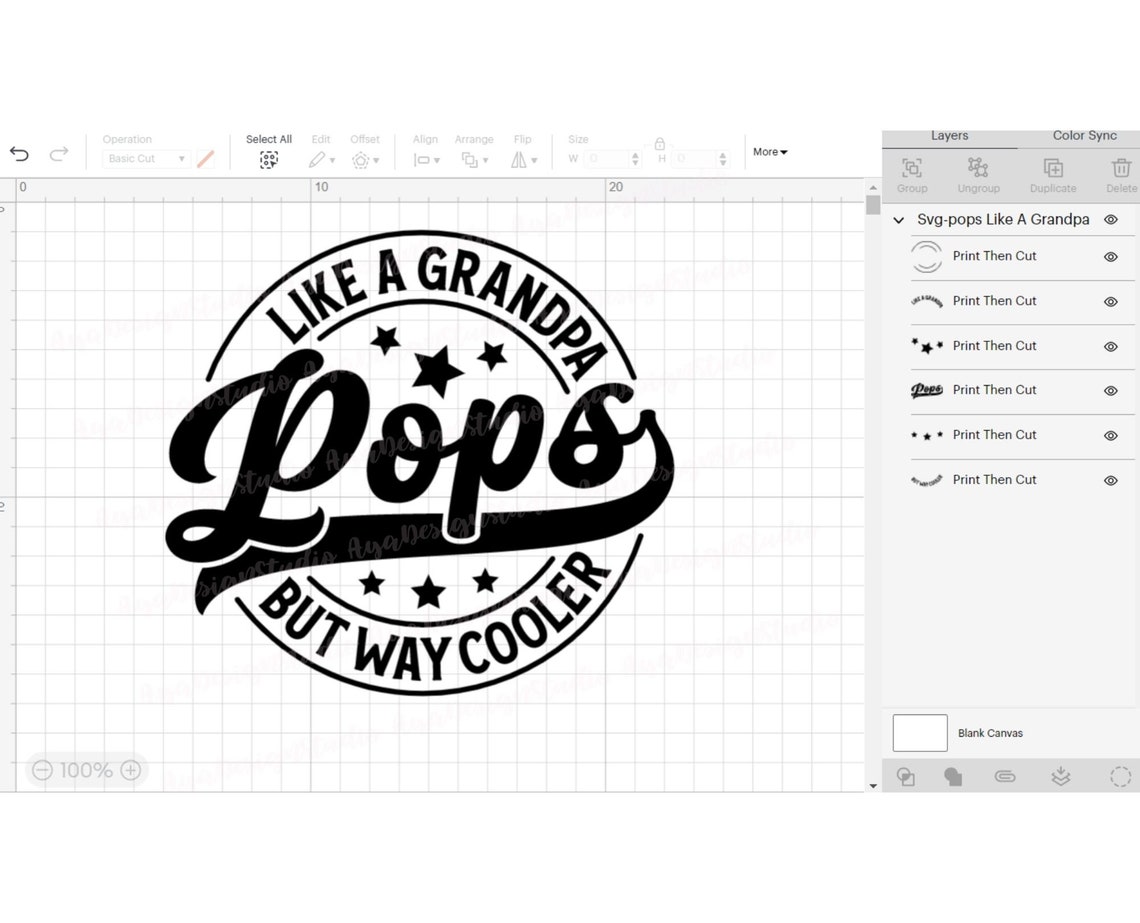1140x923 pixels.
Task: Click the height stepper arrows
Action: pyautogui.click(x=723, y=158)
